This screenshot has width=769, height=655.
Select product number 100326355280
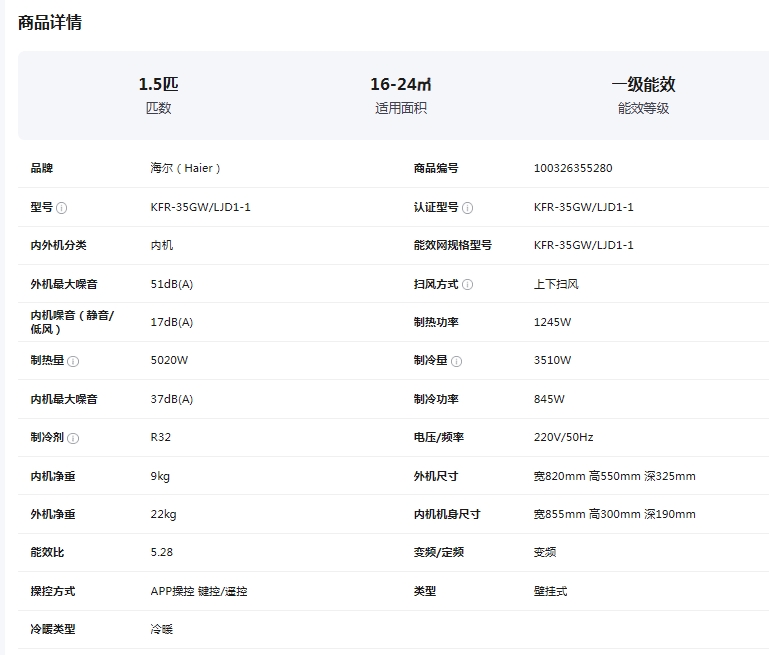coord(573,168)
